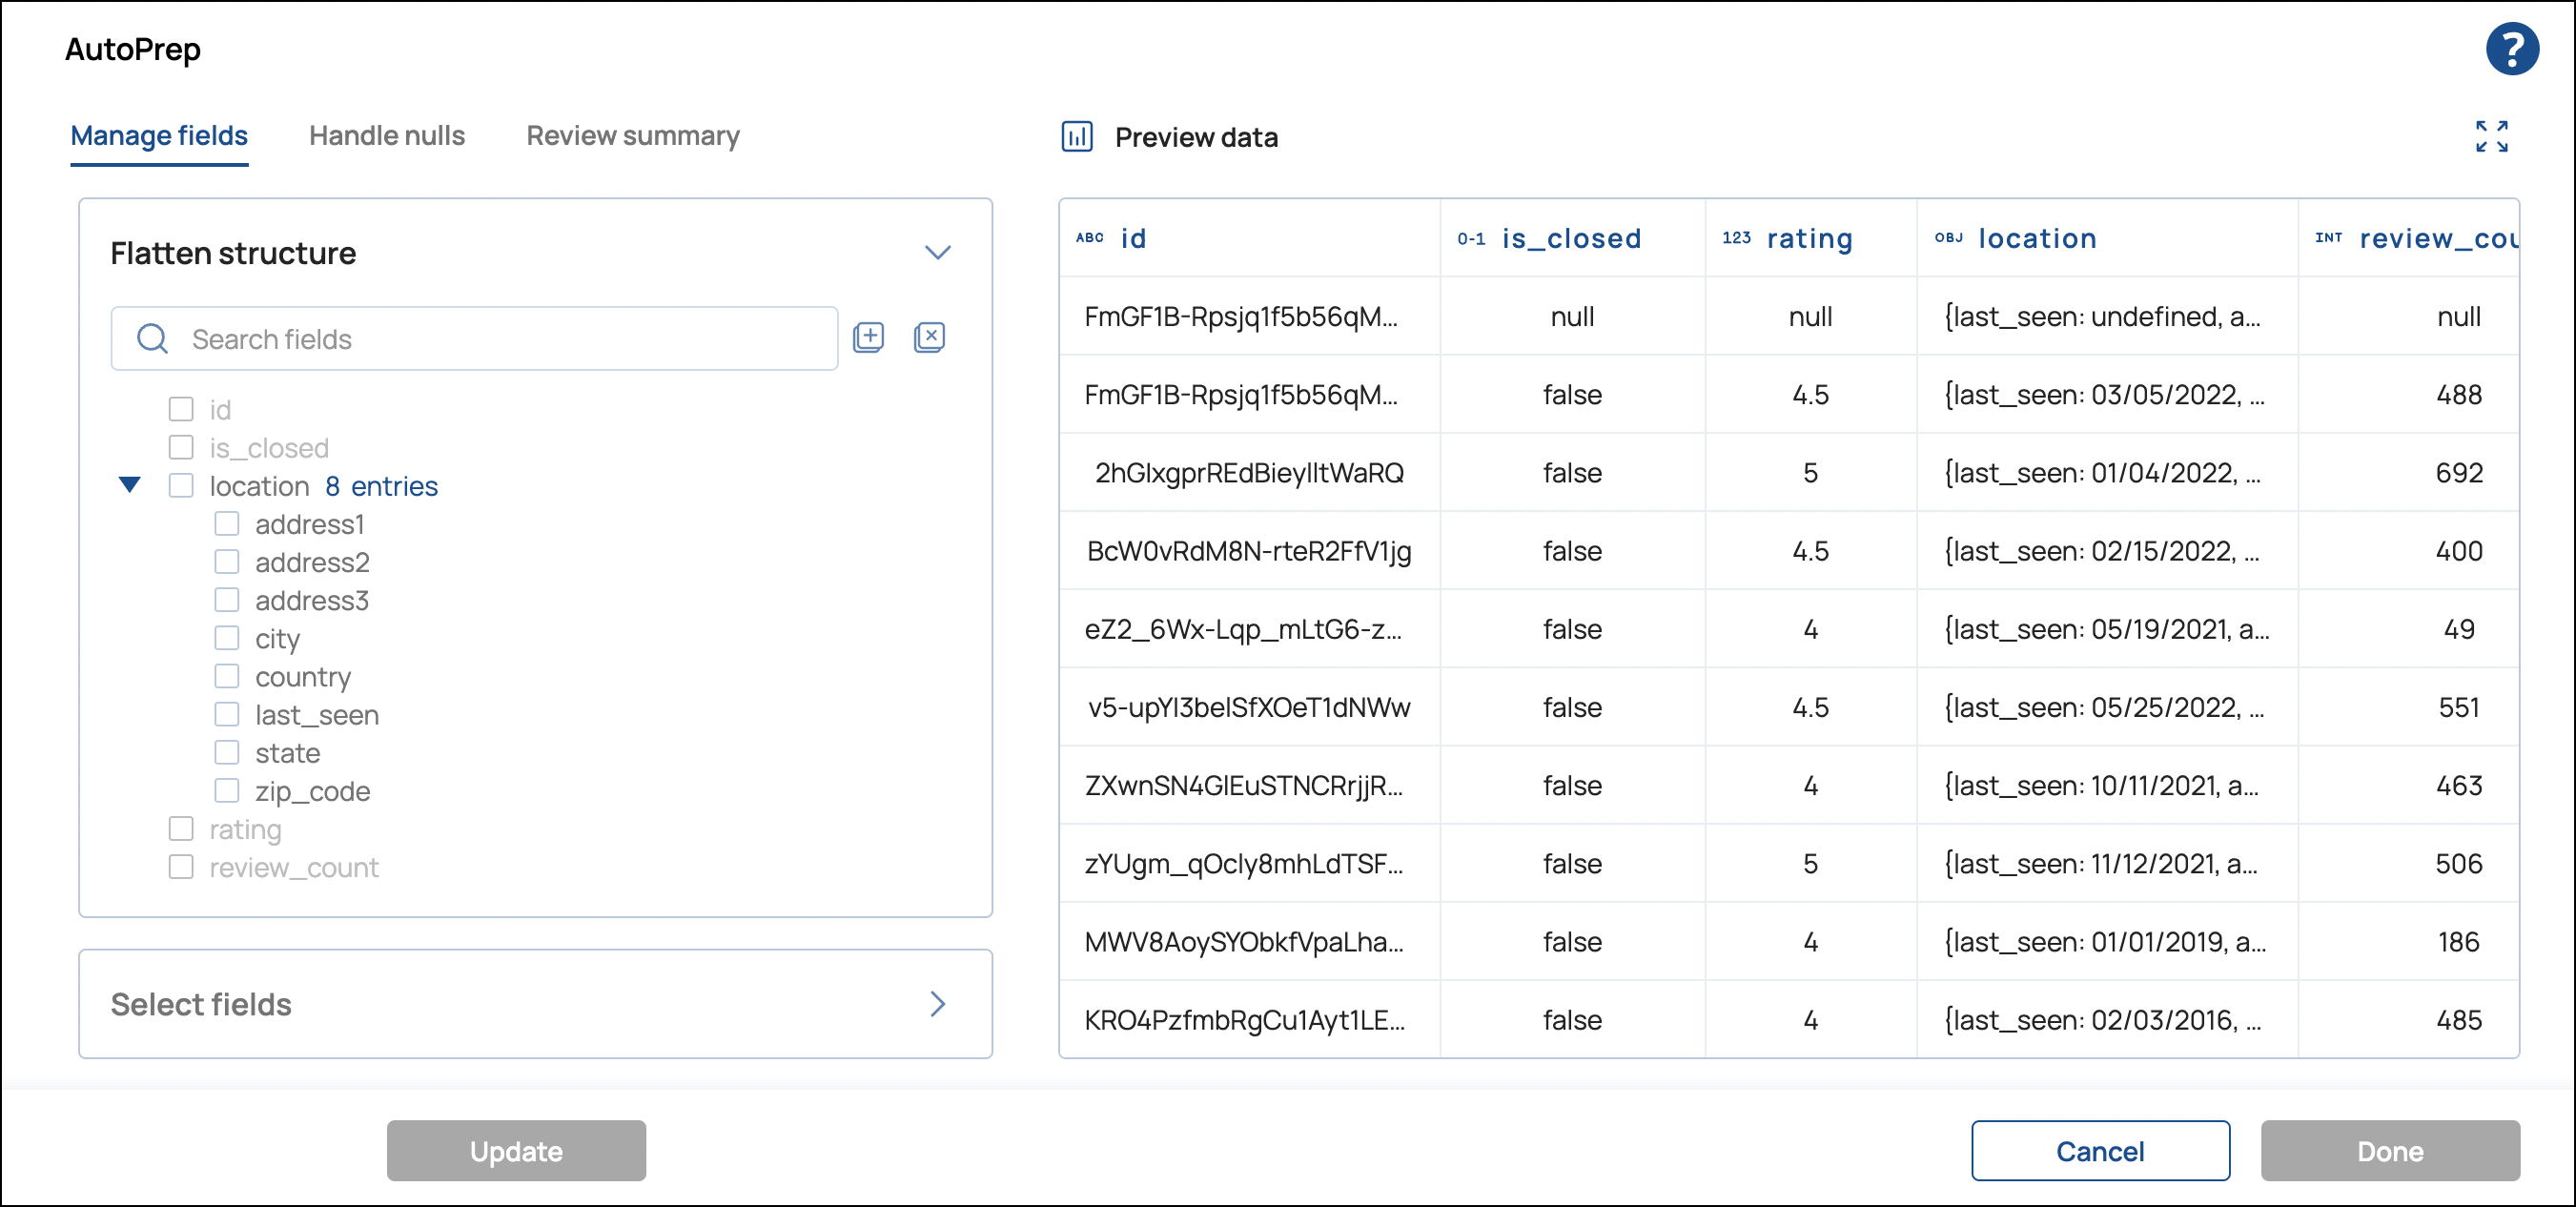The image size is (2576, 1207).
Task: Check the location field checkbox
Action: (x=181, y=485)
